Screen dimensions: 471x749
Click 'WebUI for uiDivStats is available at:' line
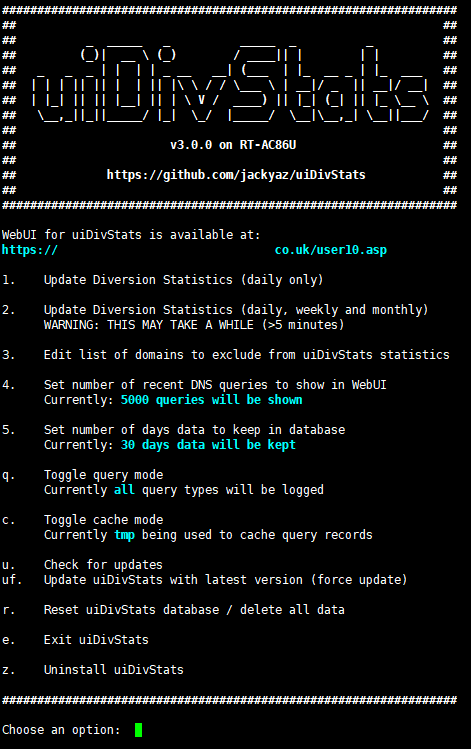[131, 235]
